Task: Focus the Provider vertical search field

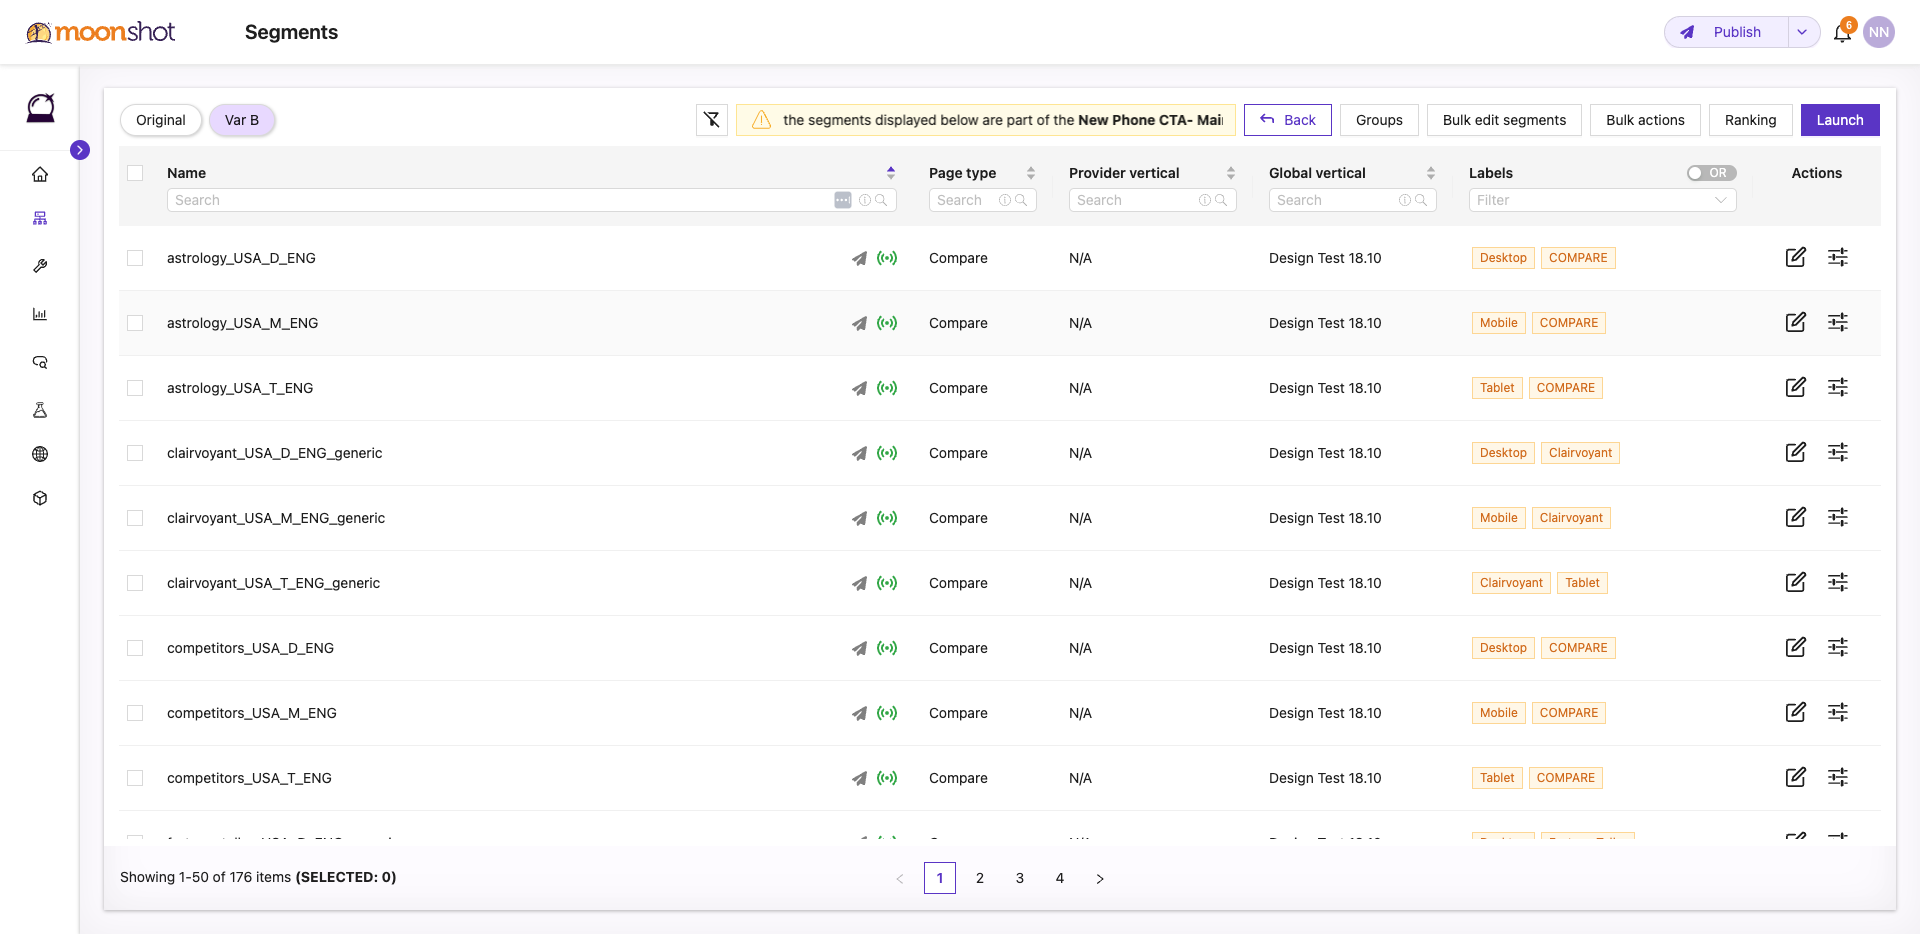Action: 1152,200
